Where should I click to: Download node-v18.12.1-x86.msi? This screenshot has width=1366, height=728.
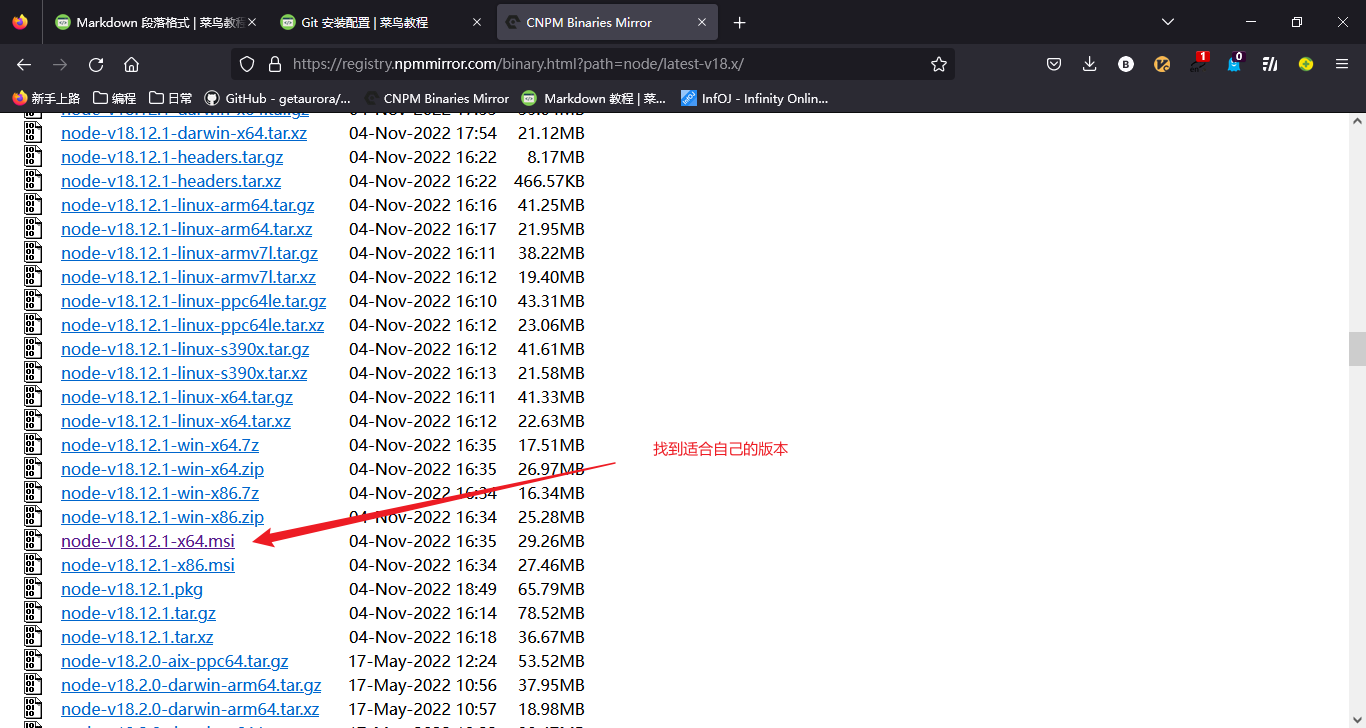(x=148, y=565)
